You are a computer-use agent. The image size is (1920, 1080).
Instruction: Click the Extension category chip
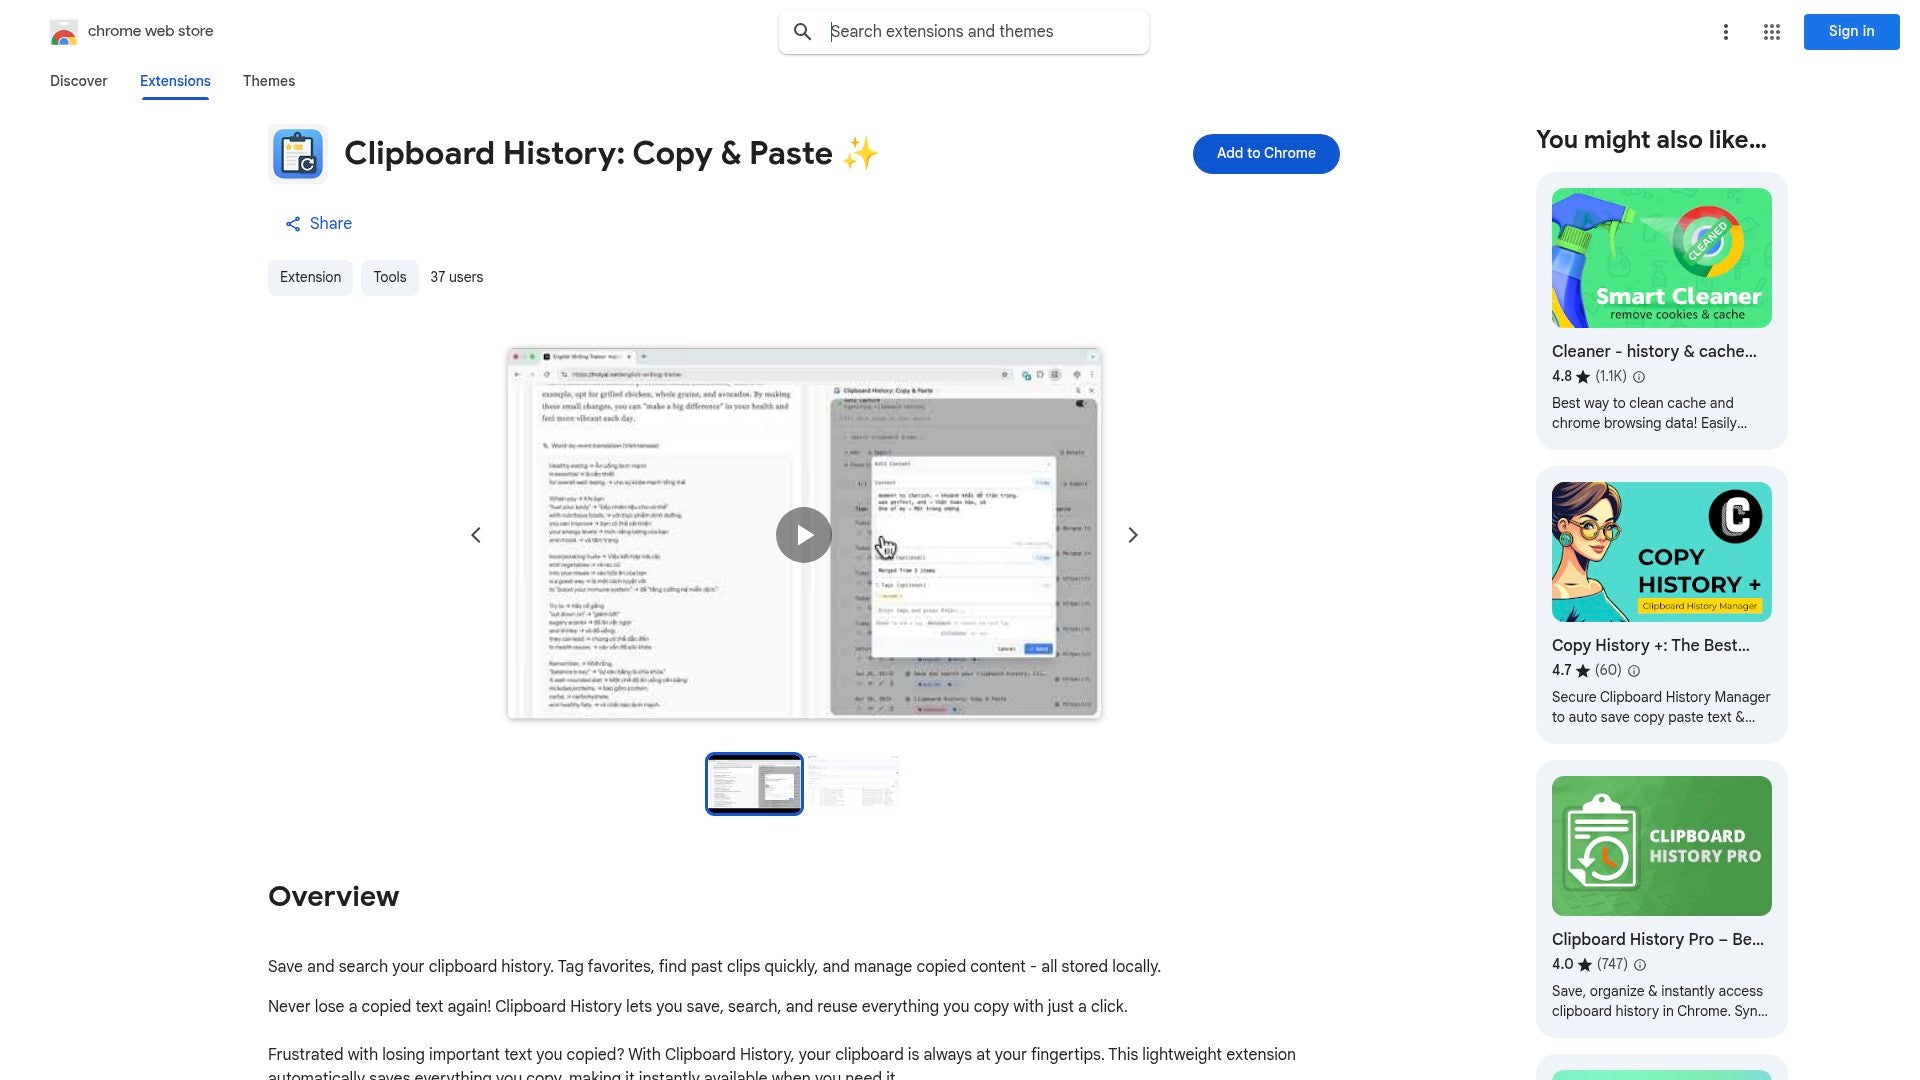(x=310, y=278)
